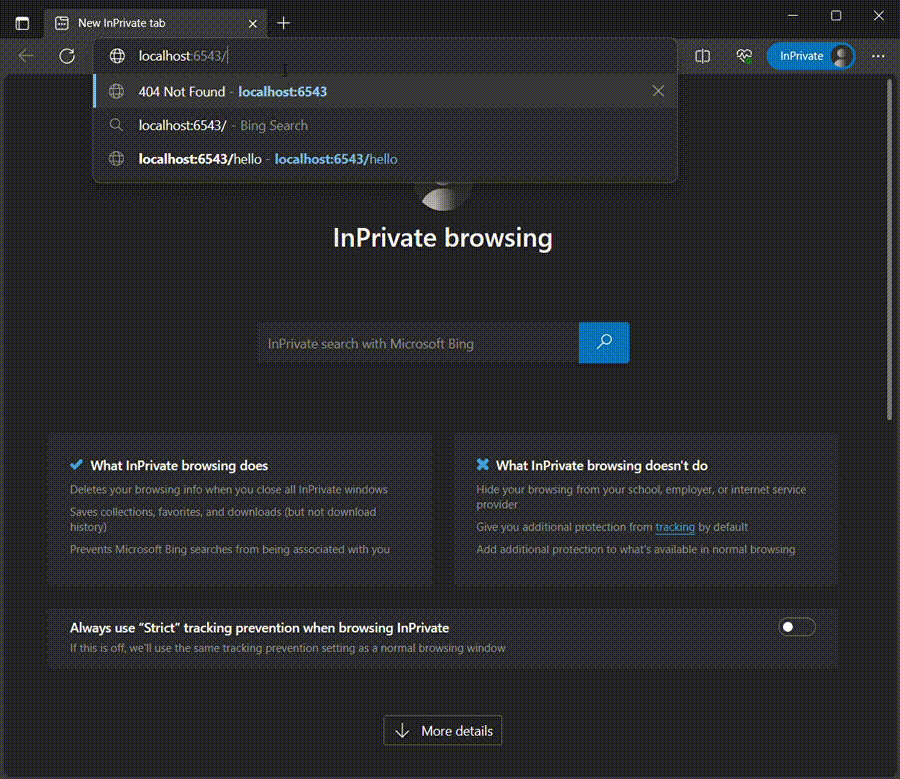Open Settings and more ellipsis menu
The height and width of the screenshot is (779, 900).
tap(878, 56)
